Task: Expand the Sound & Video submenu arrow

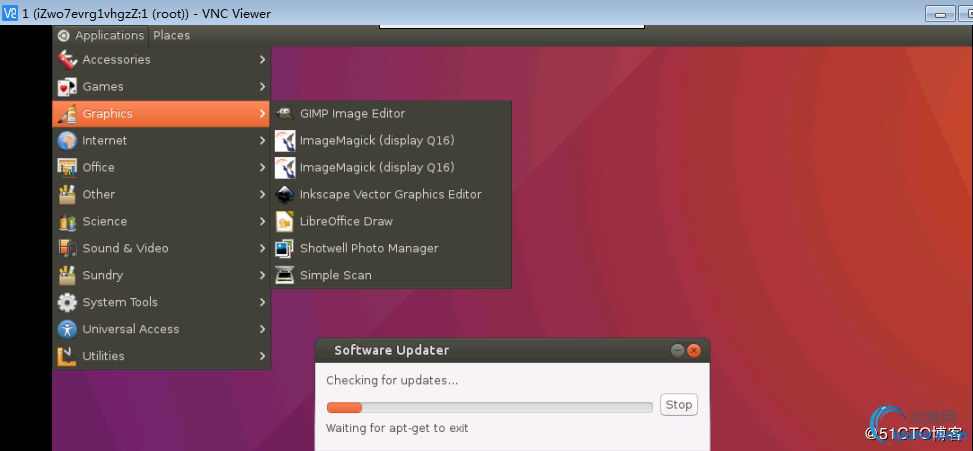Action: click(262, 248)
